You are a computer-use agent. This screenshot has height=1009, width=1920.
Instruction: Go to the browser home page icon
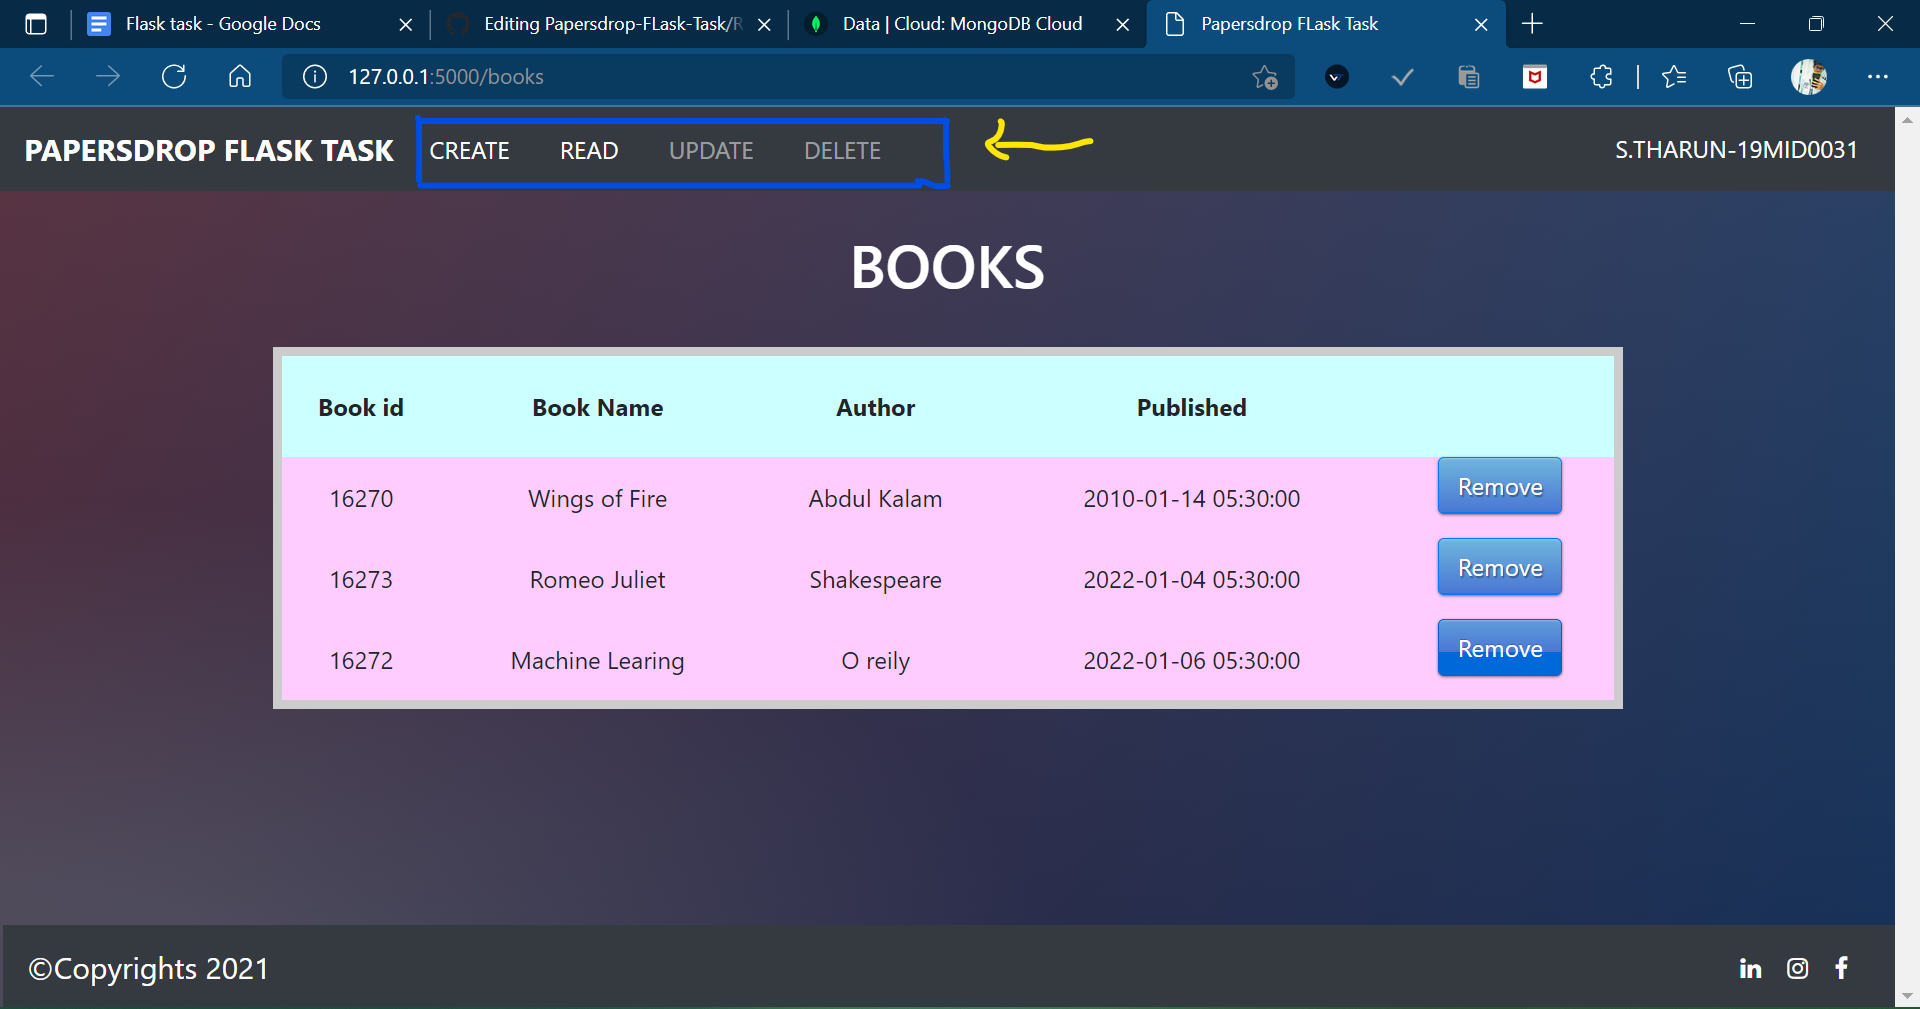coord(239,76)
